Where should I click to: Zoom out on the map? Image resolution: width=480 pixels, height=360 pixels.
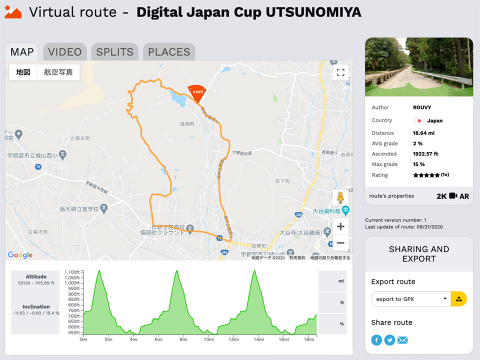point(340,243)
